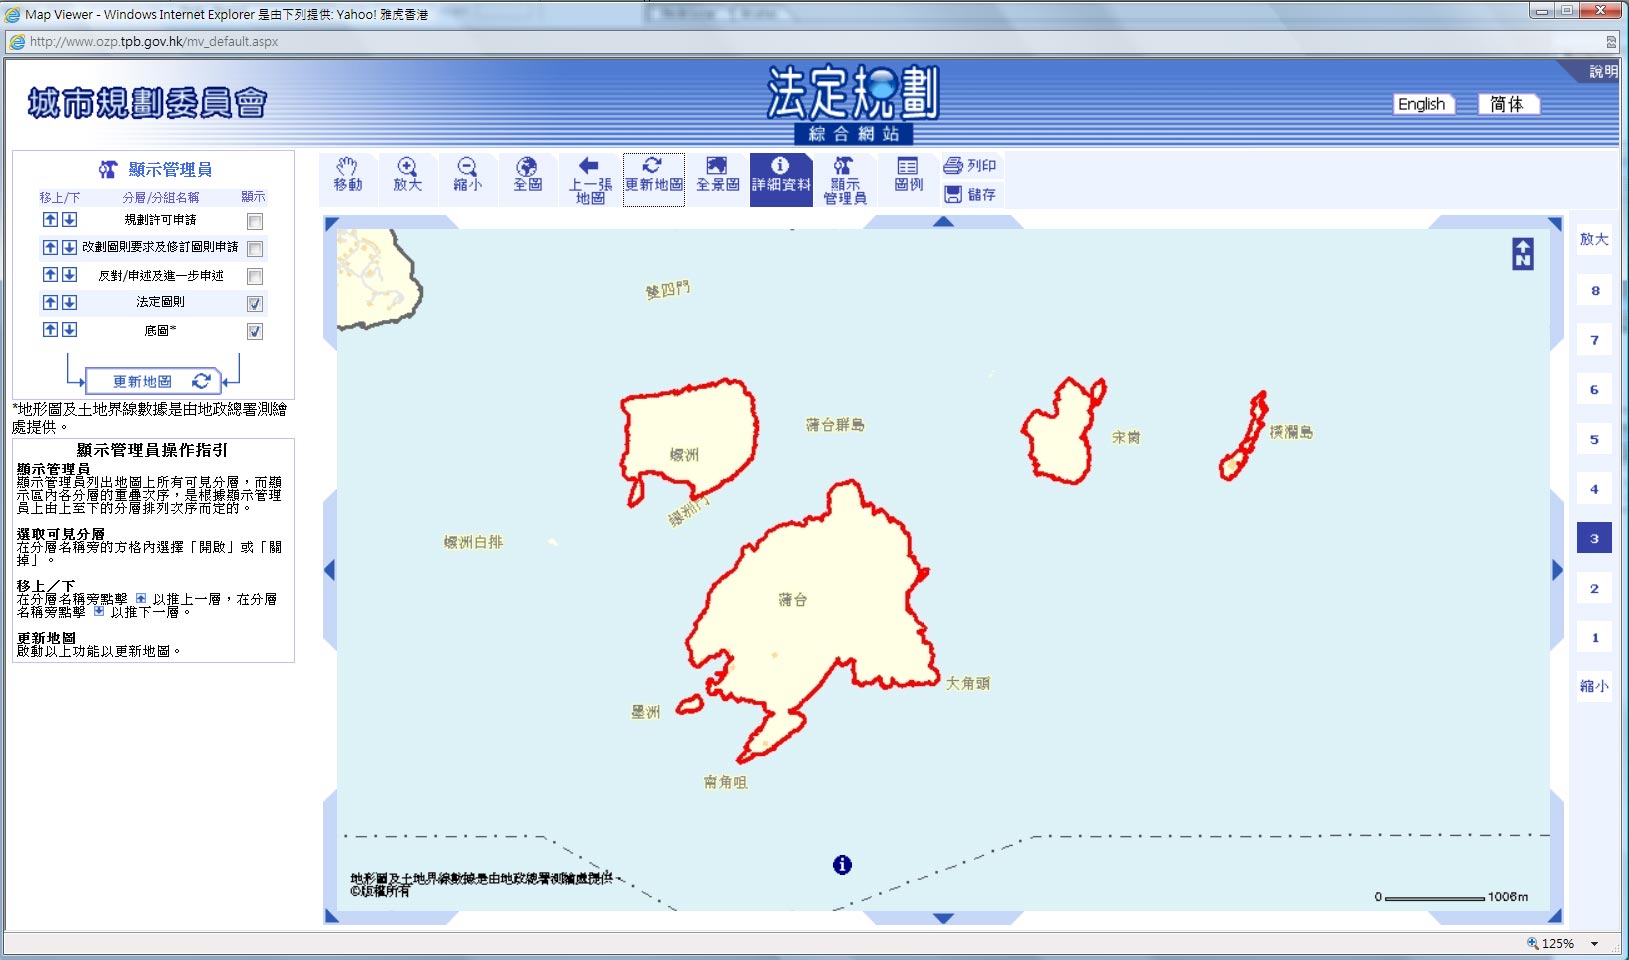This screenshot has width=1629, height=960.
Task: Select the 移動 pan tool
Action: pos(347,176)
